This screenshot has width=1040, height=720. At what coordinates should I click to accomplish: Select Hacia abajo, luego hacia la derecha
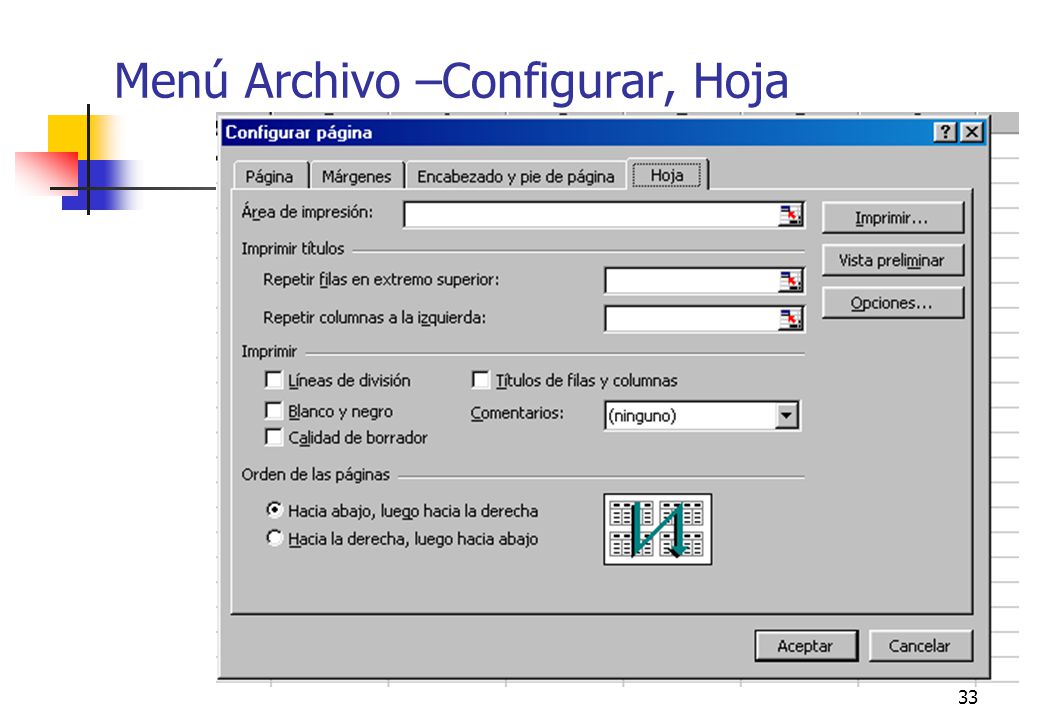(274, 510)
